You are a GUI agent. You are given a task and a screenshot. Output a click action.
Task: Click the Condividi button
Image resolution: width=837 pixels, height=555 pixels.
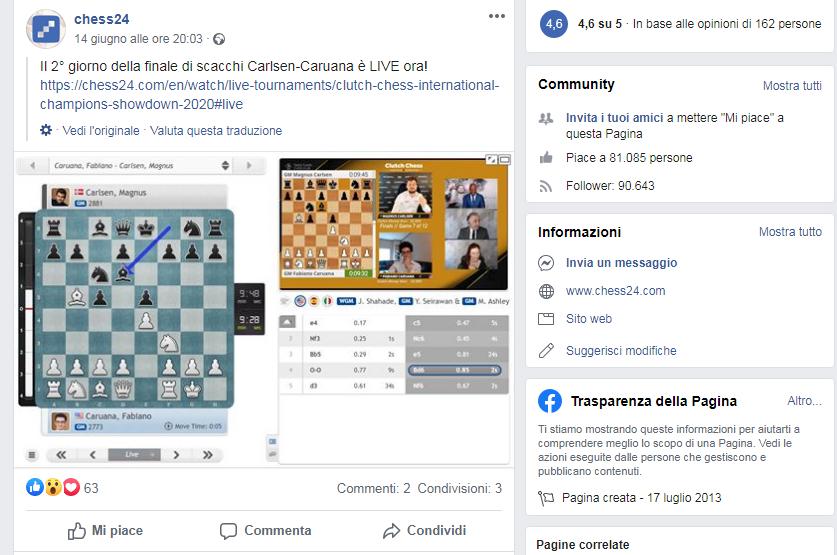[x=424, y=530]
